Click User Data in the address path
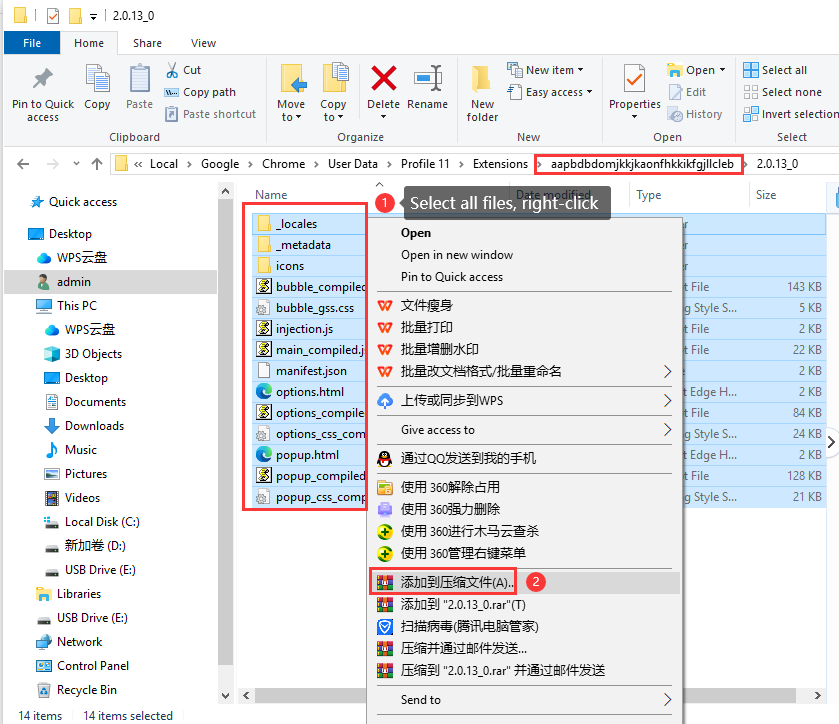Viewport: 839px width, 724px height. point(353,164)
